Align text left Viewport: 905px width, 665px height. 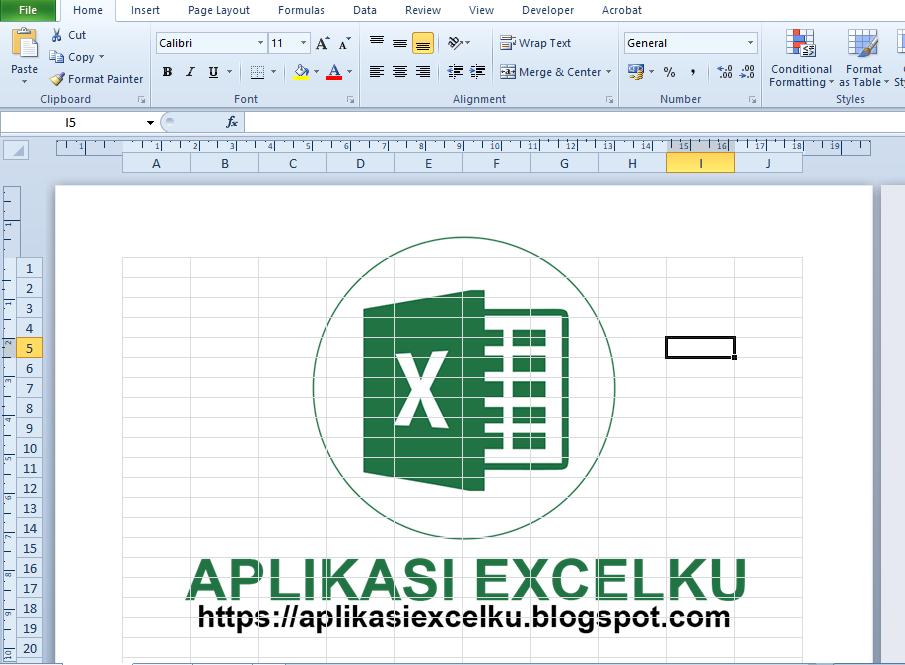click(x=377, y=72)
